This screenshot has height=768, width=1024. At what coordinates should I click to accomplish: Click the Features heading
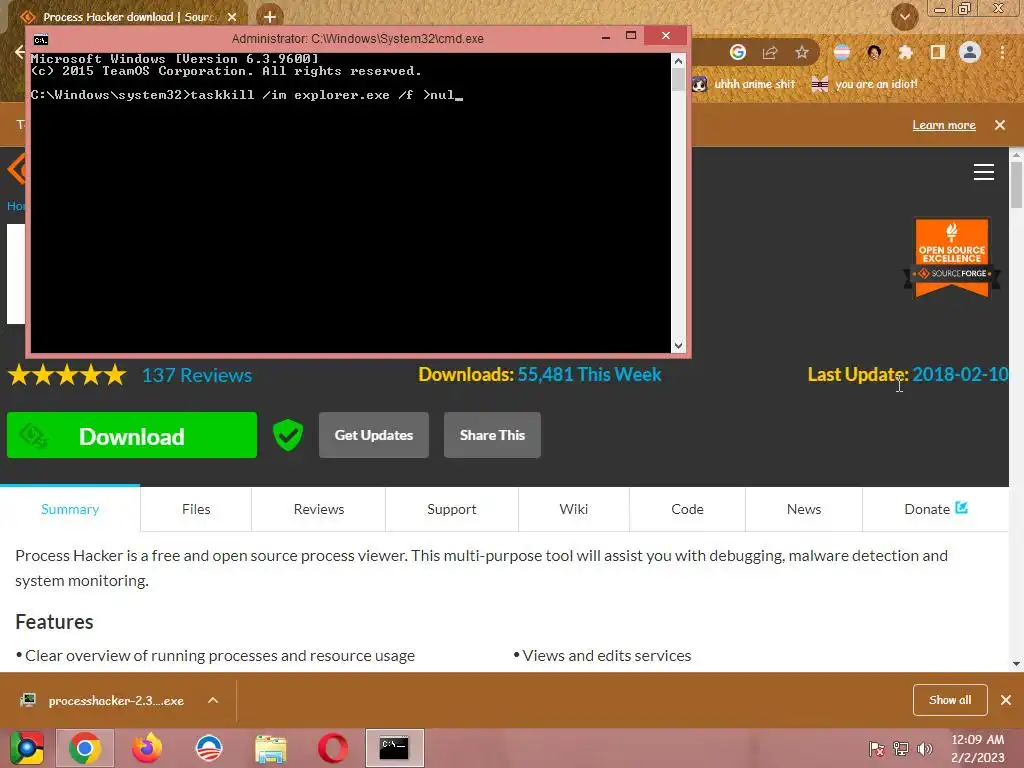54,622
